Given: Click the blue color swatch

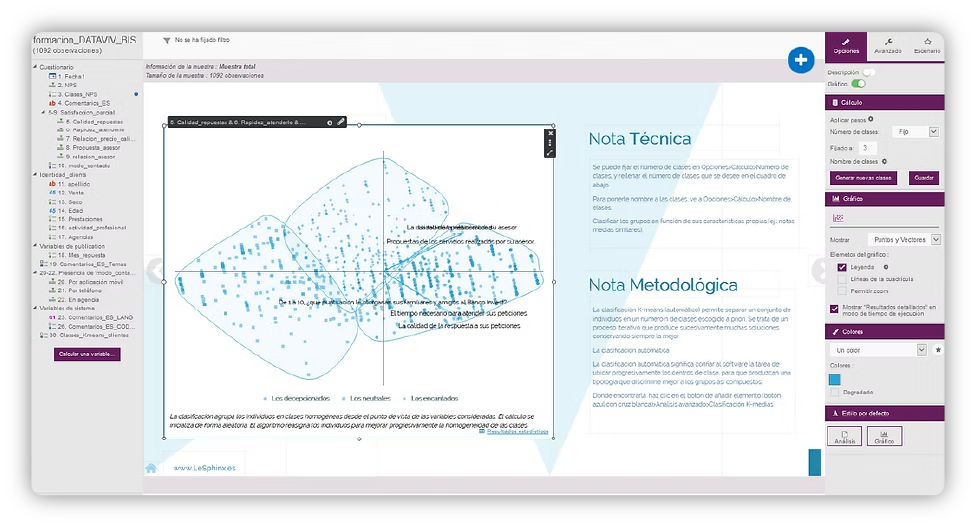Looking at the screenshot, I should tap(837, 379).
